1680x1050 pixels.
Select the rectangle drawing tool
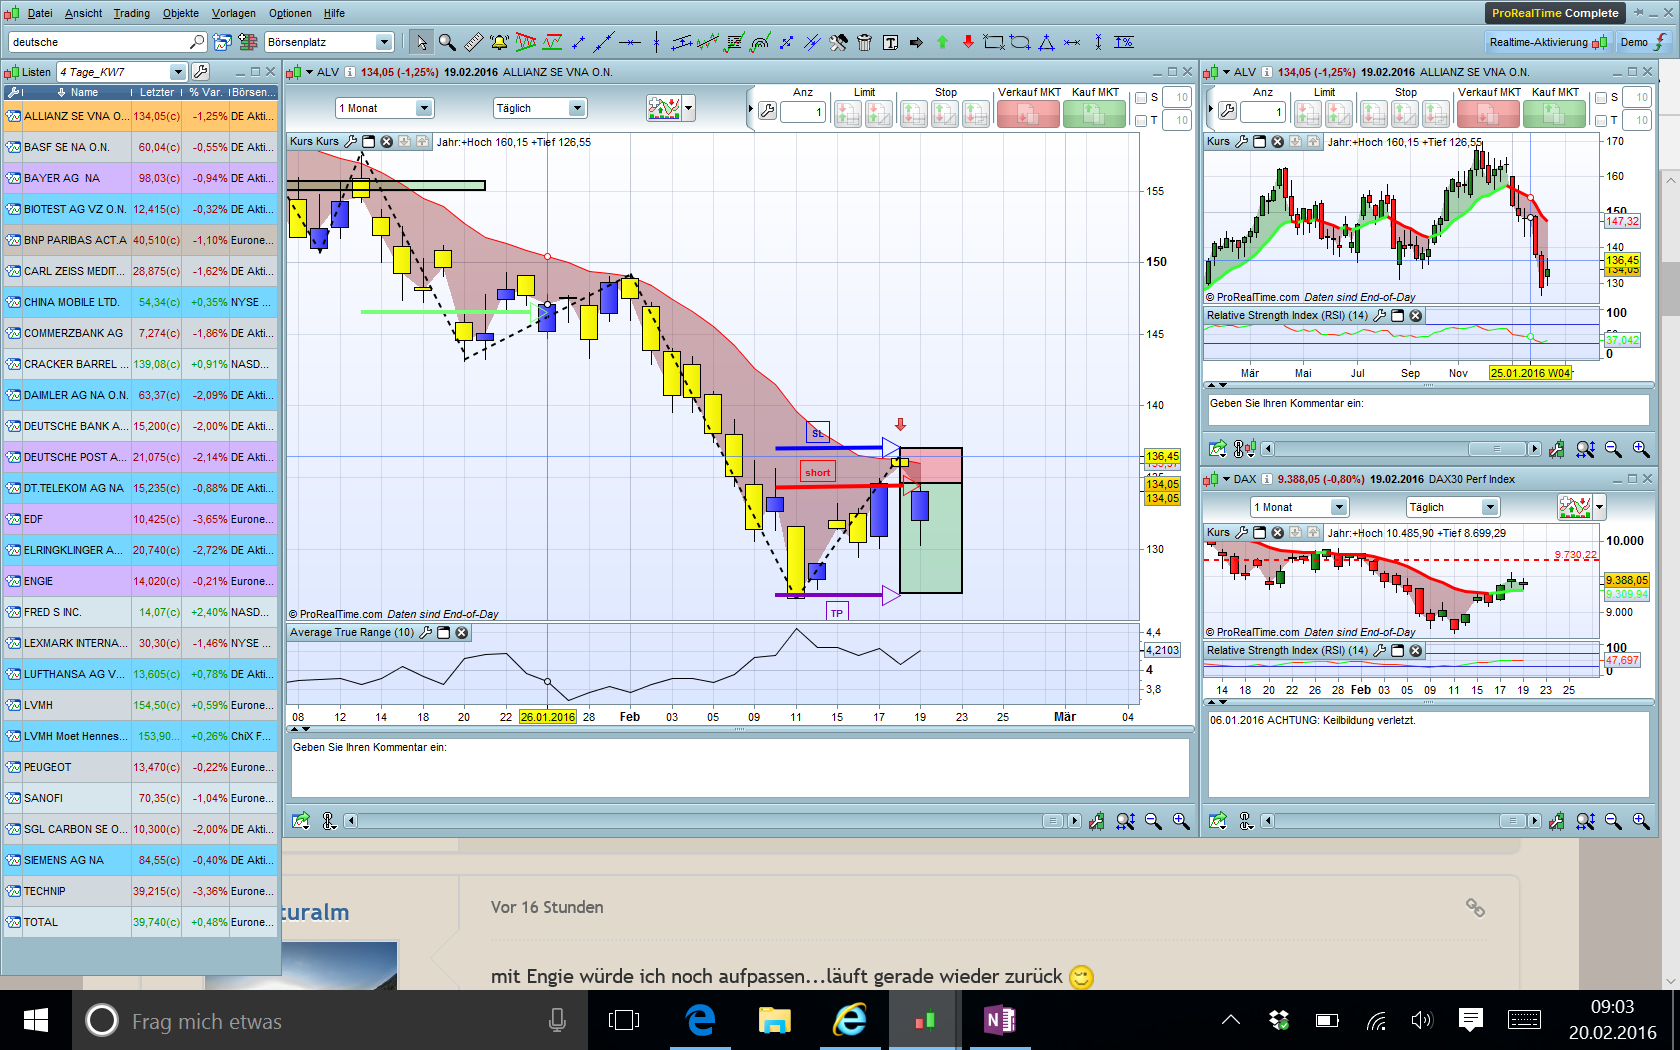pos(994,42)
